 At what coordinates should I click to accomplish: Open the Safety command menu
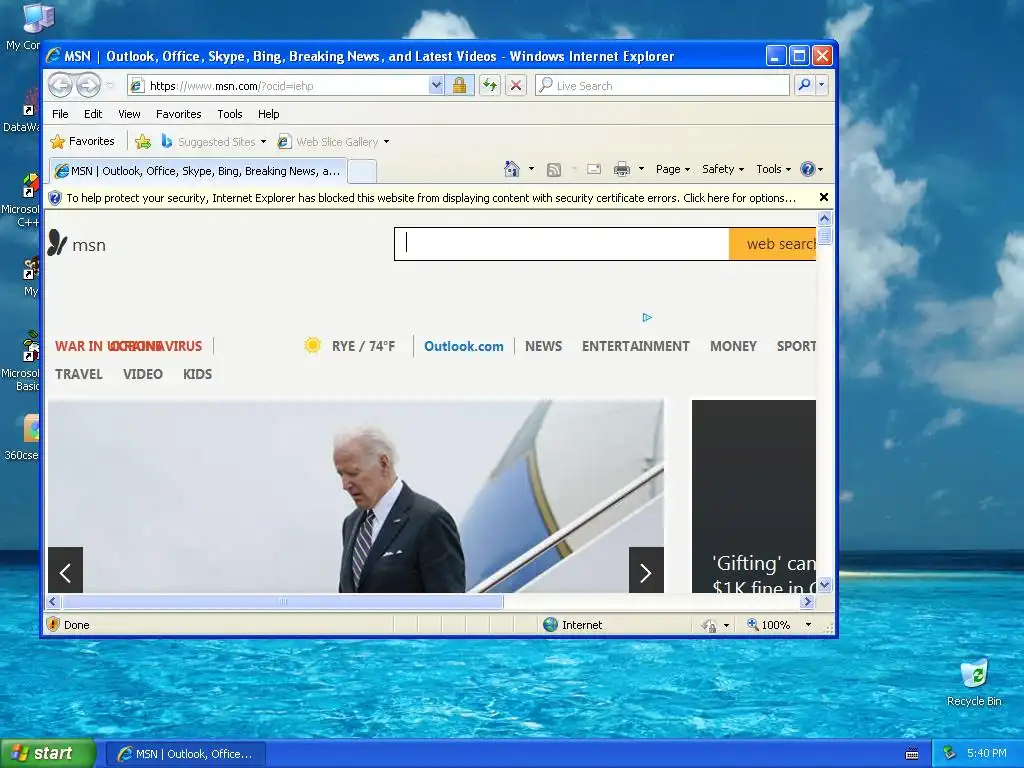(722, 169)
